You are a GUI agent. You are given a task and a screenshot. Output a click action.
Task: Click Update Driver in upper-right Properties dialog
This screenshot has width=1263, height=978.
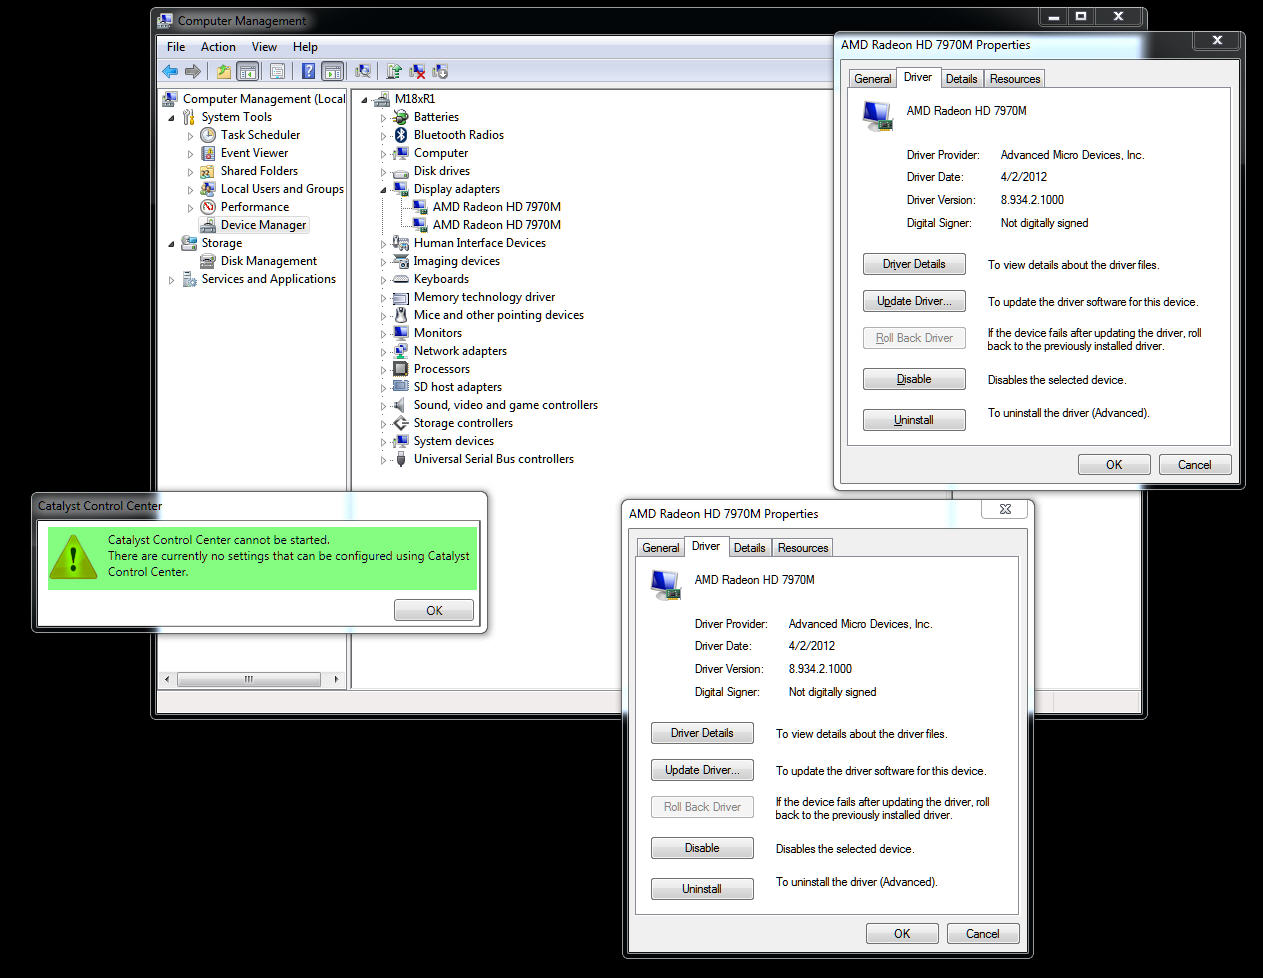[x=914, y=301]
